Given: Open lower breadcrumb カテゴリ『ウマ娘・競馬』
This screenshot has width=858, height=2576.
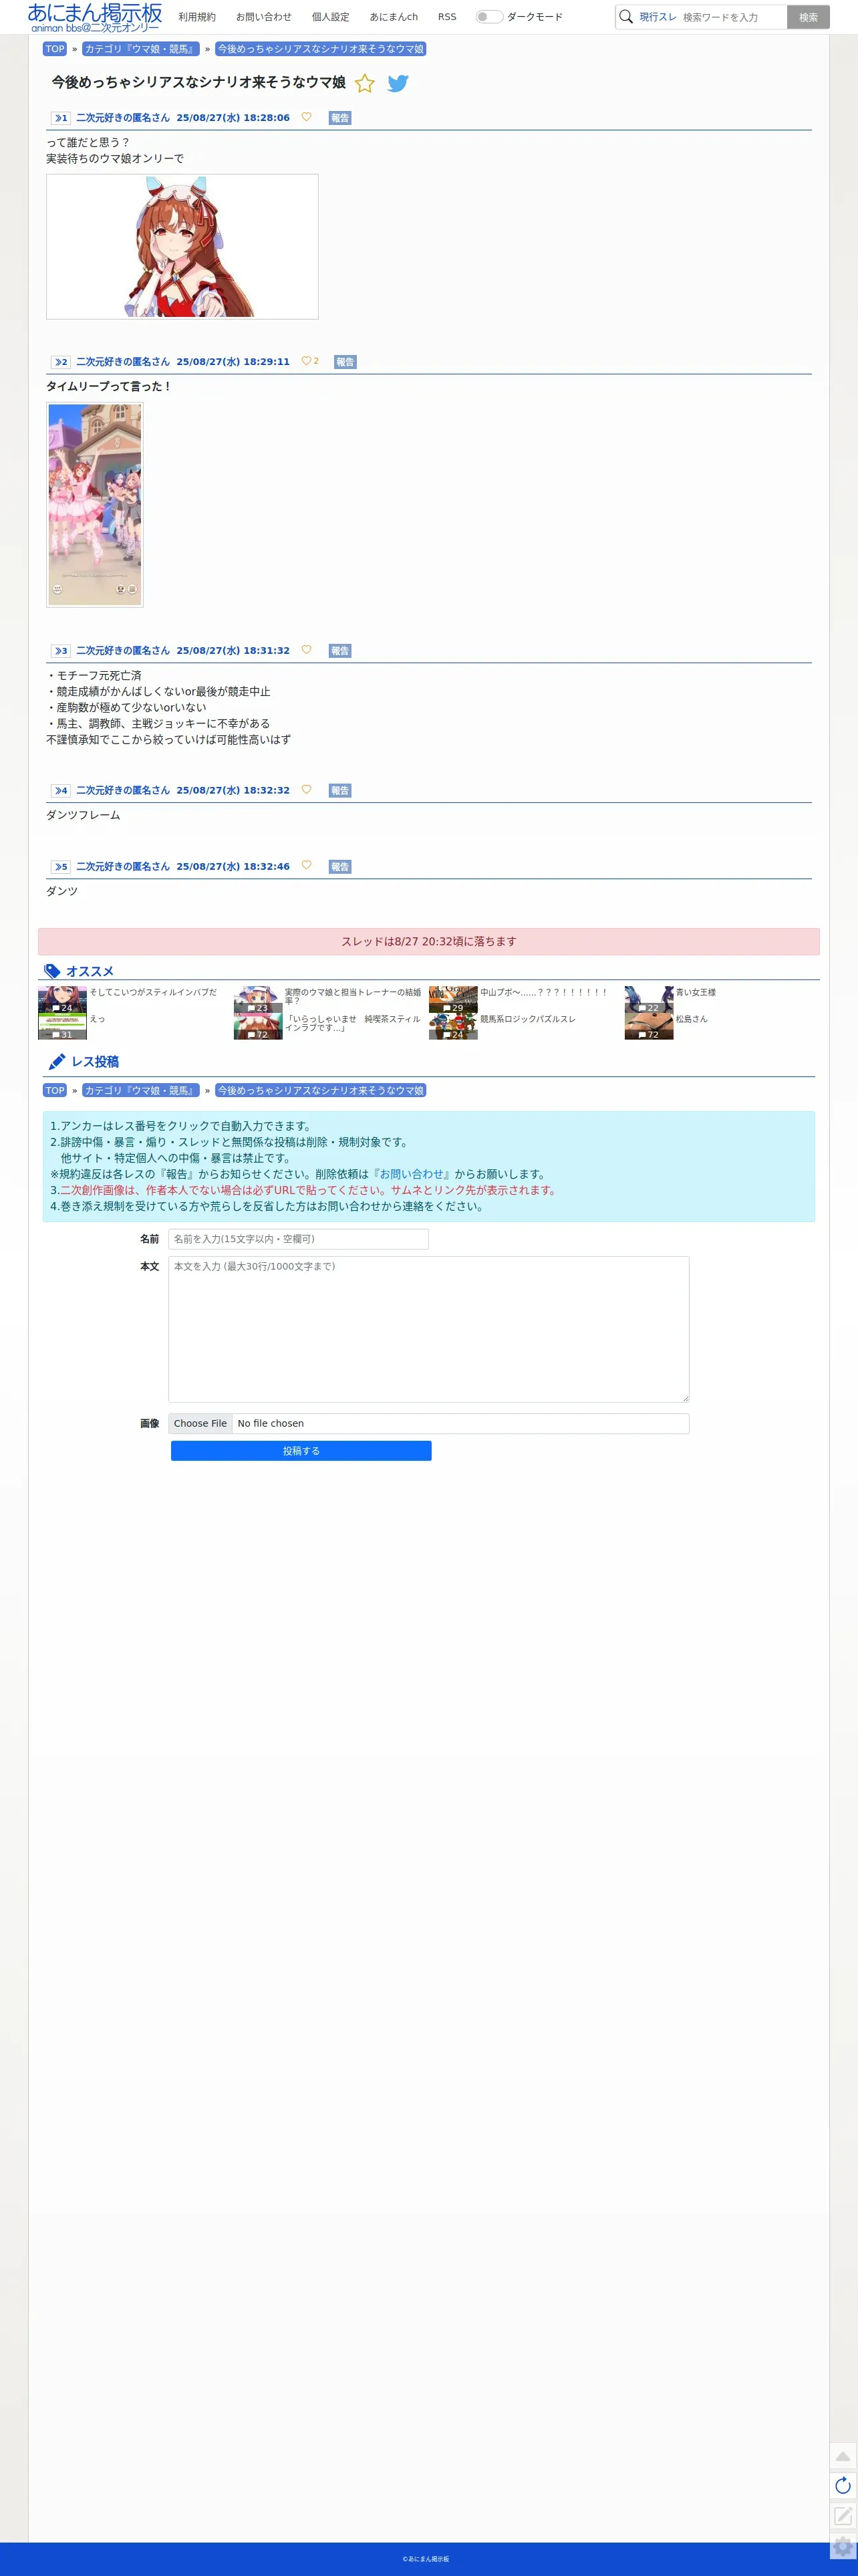Looking at the screenshot, I should tap(141, 1090).
